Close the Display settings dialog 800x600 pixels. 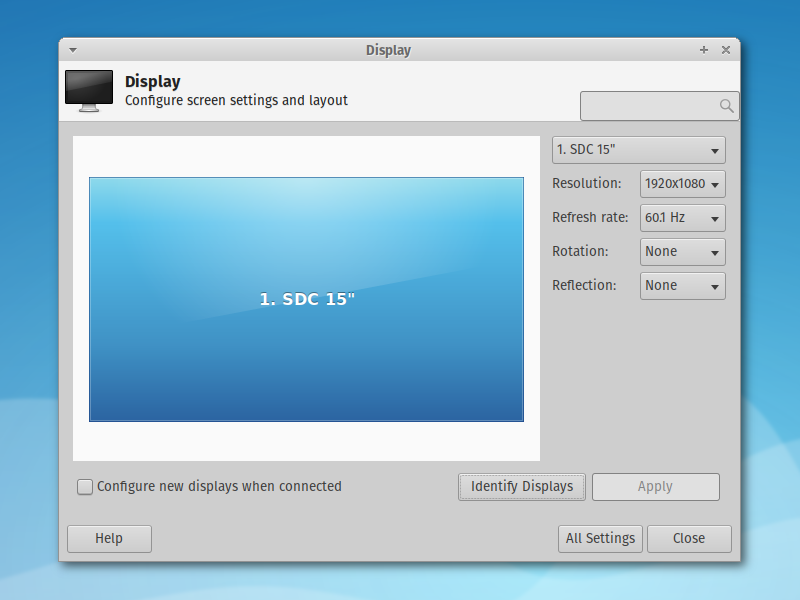pos(689,538)
